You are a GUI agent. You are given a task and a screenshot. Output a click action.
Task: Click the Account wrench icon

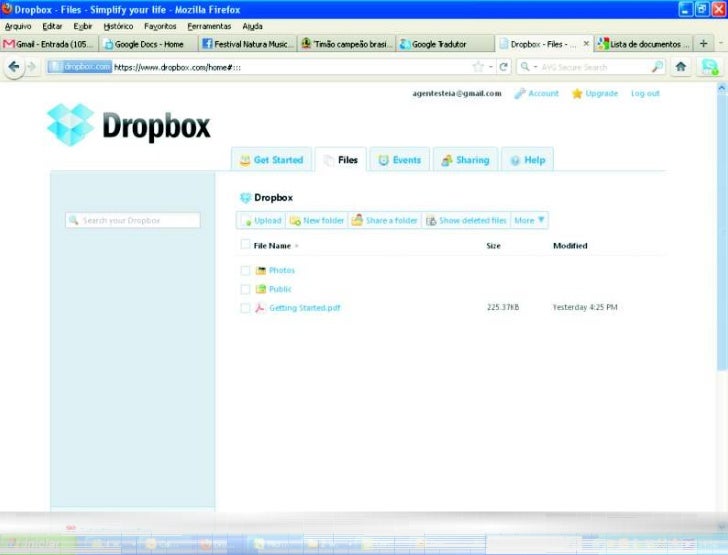pyautogui.click(x=520, y=93)
